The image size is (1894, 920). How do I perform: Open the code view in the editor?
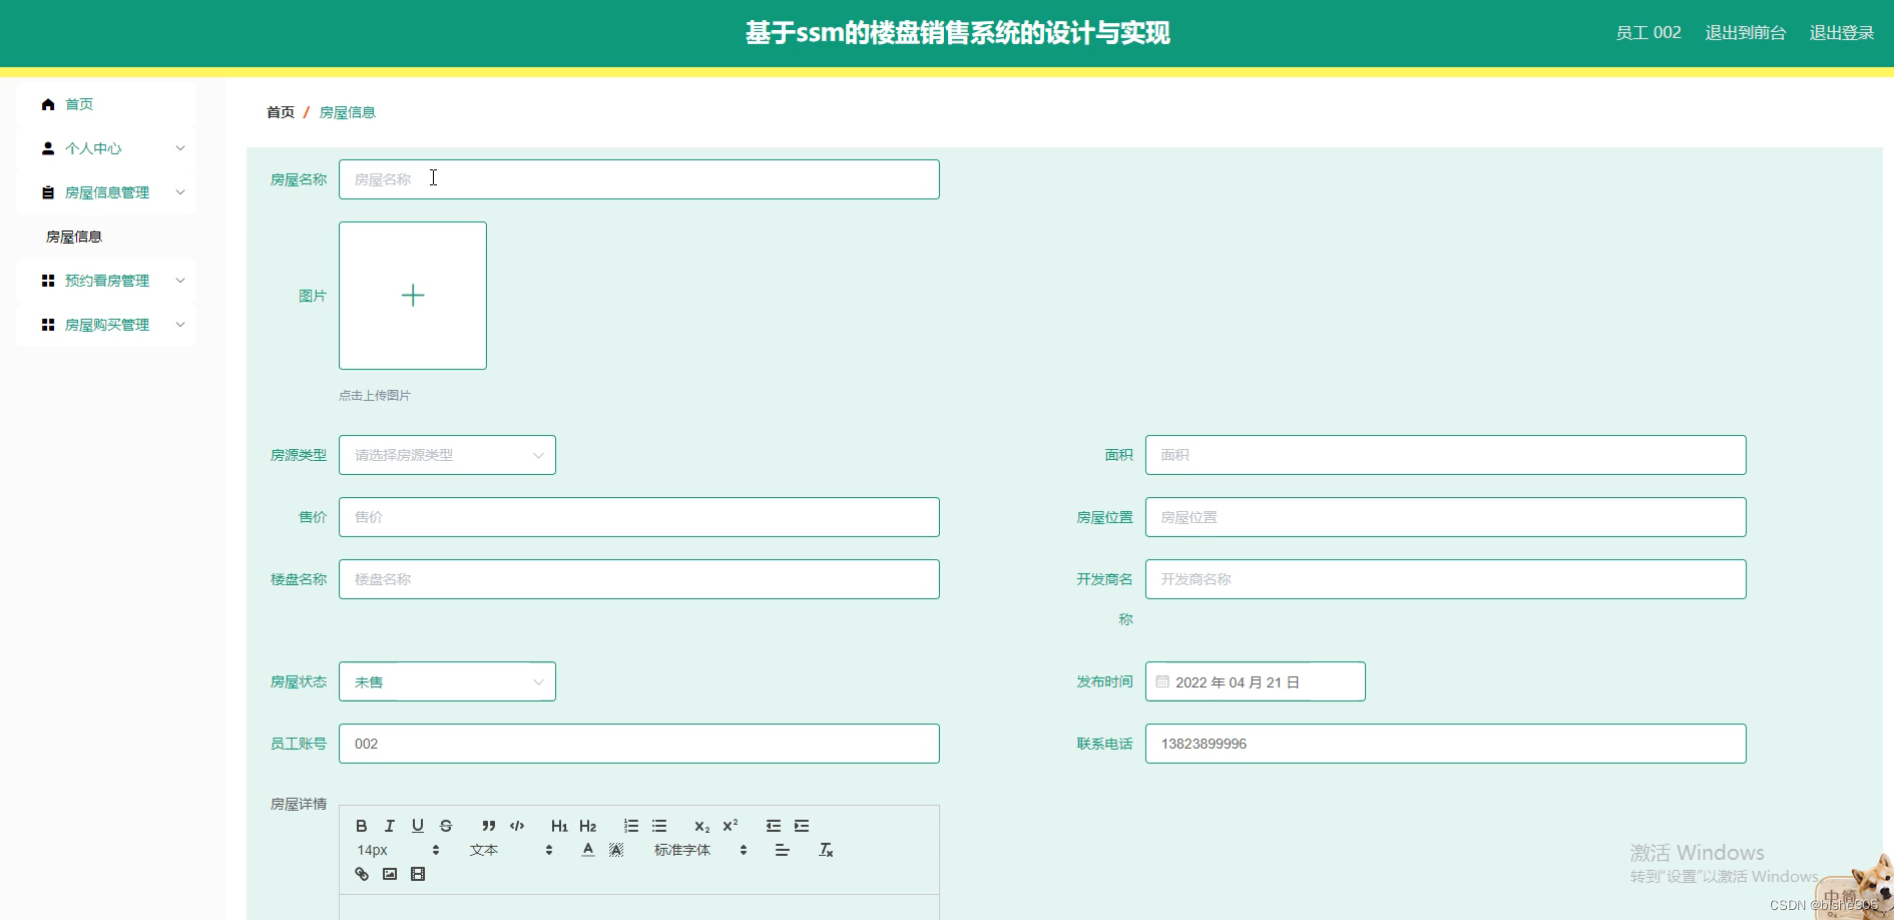[x=517, y=826]
